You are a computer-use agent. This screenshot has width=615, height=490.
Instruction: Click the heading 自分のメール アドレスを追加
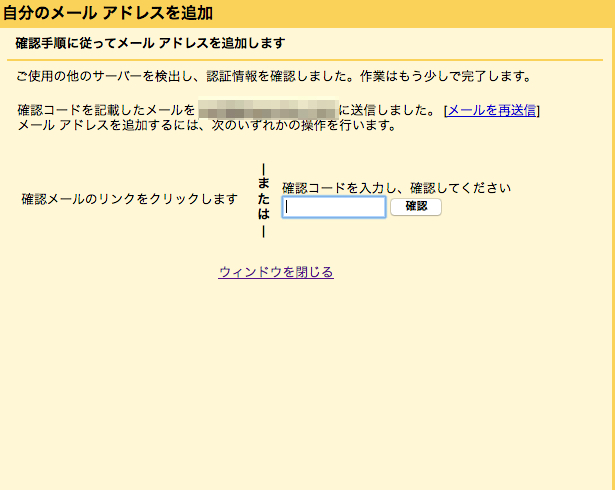tap(107, 13)
